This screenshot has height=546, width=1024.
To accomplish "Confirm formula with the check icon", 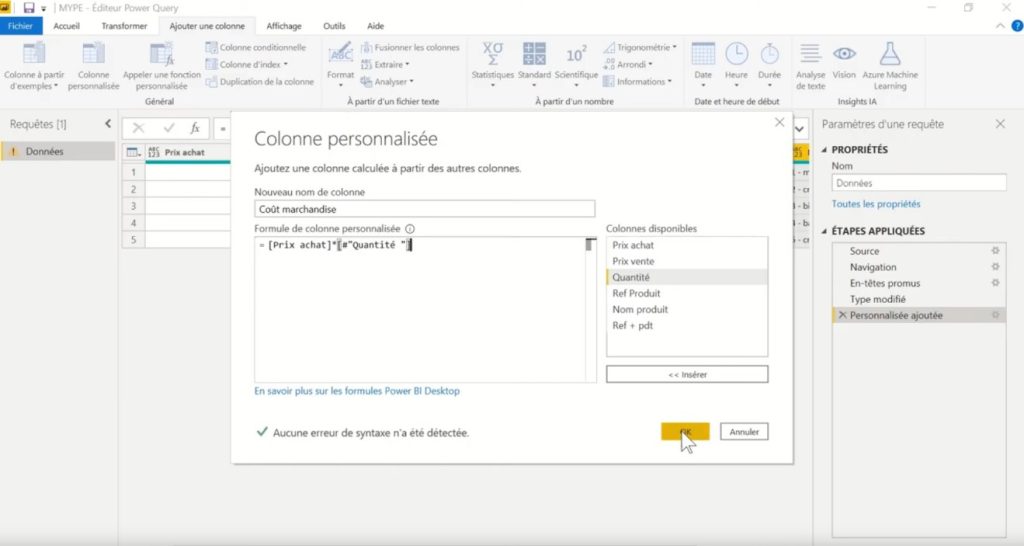I will (168, 129).
